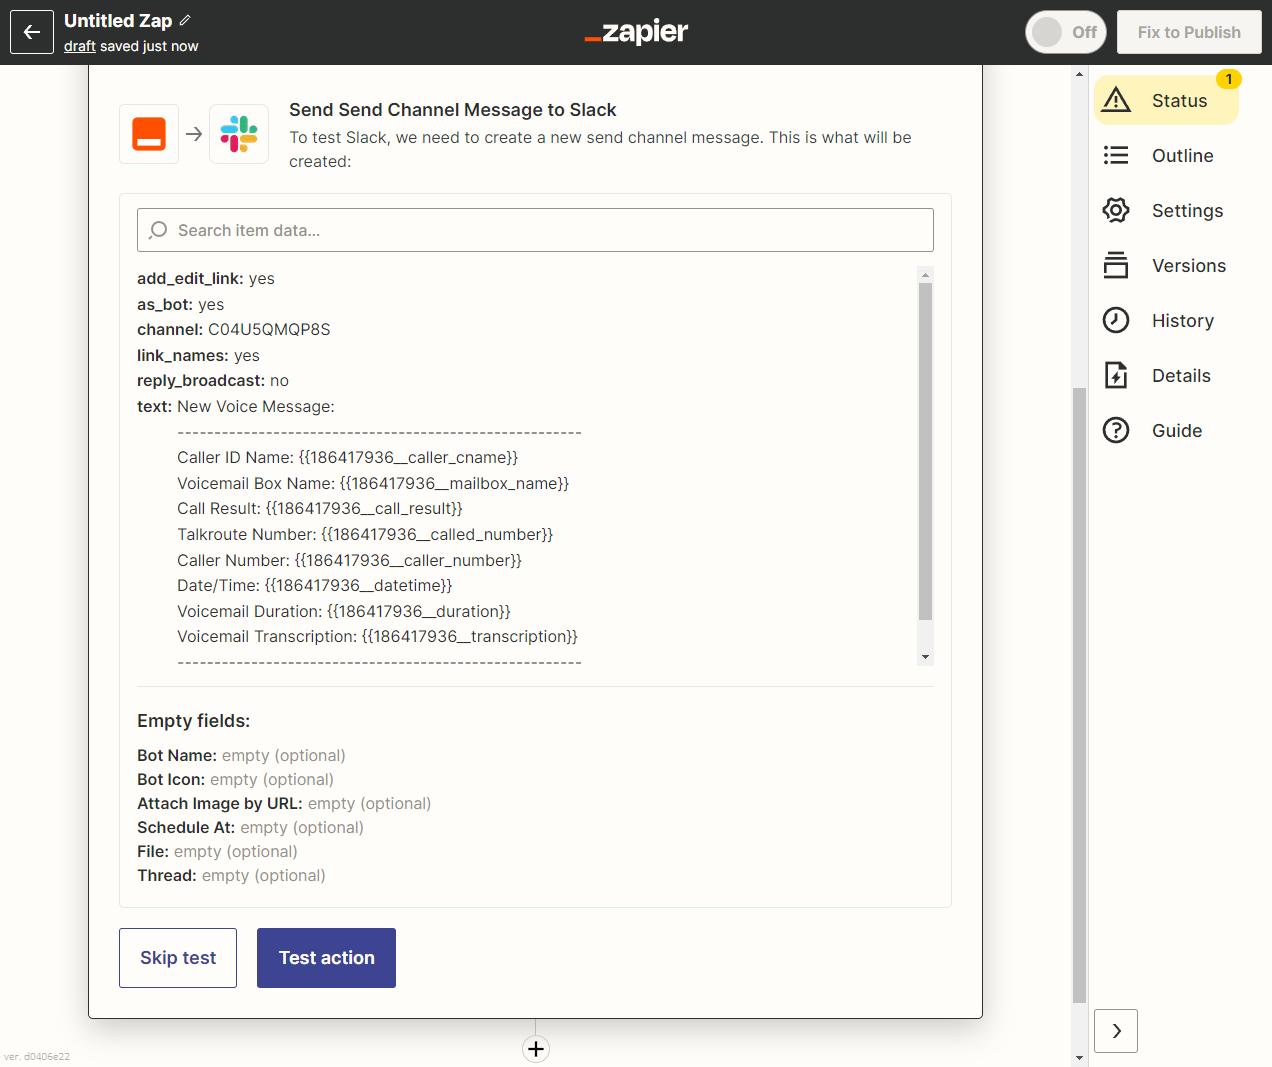Toggle the Zap On/Off switch
1272x1067 pixels.
pos(1066,32)
